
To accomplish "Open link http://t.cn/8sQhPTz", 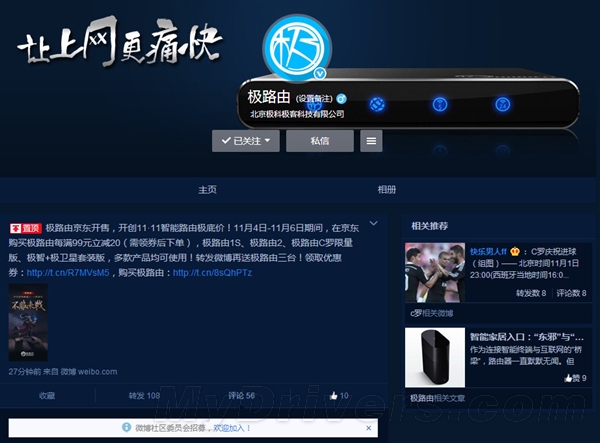I will point(212,273).
